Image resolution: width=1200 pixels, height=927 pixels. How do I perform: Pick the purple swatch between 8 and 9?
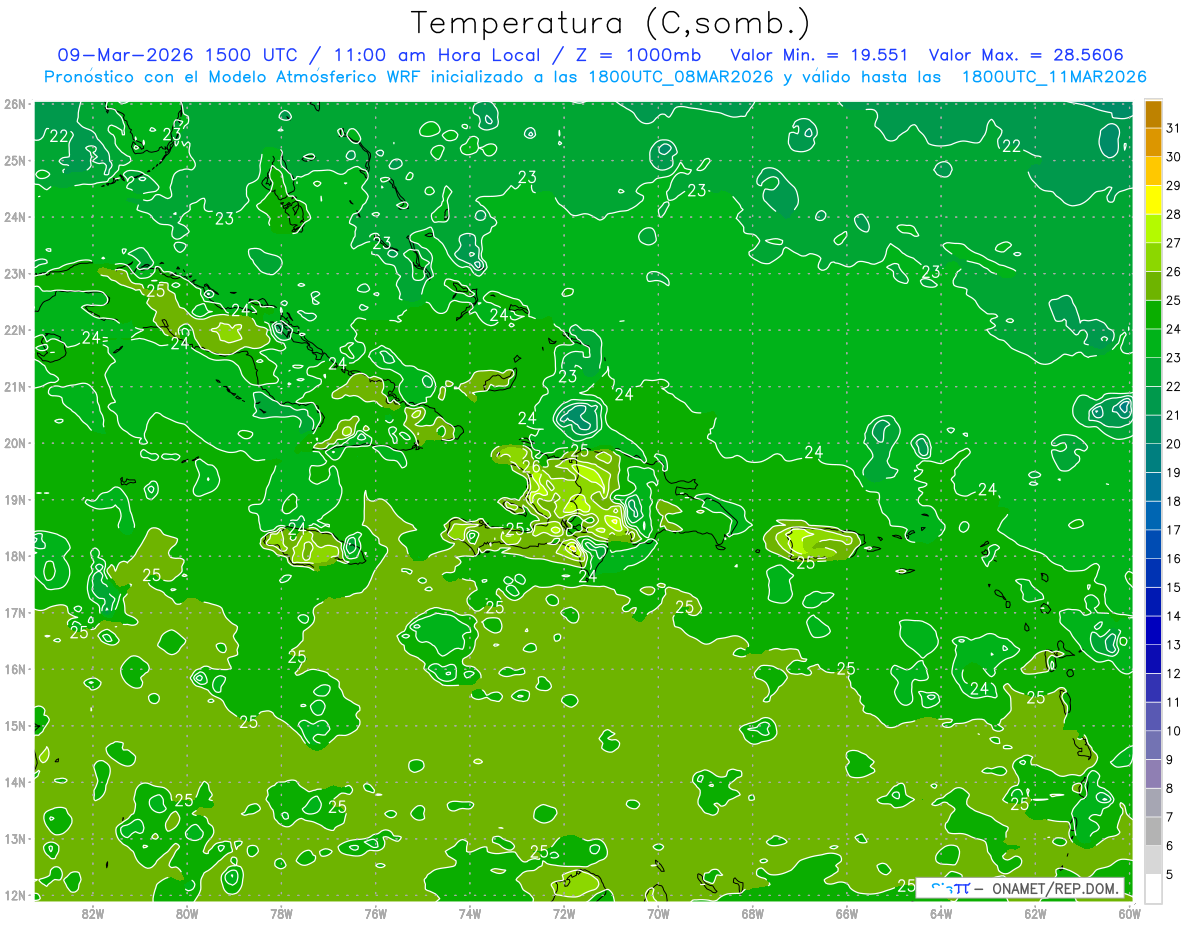pos(1153,774)
